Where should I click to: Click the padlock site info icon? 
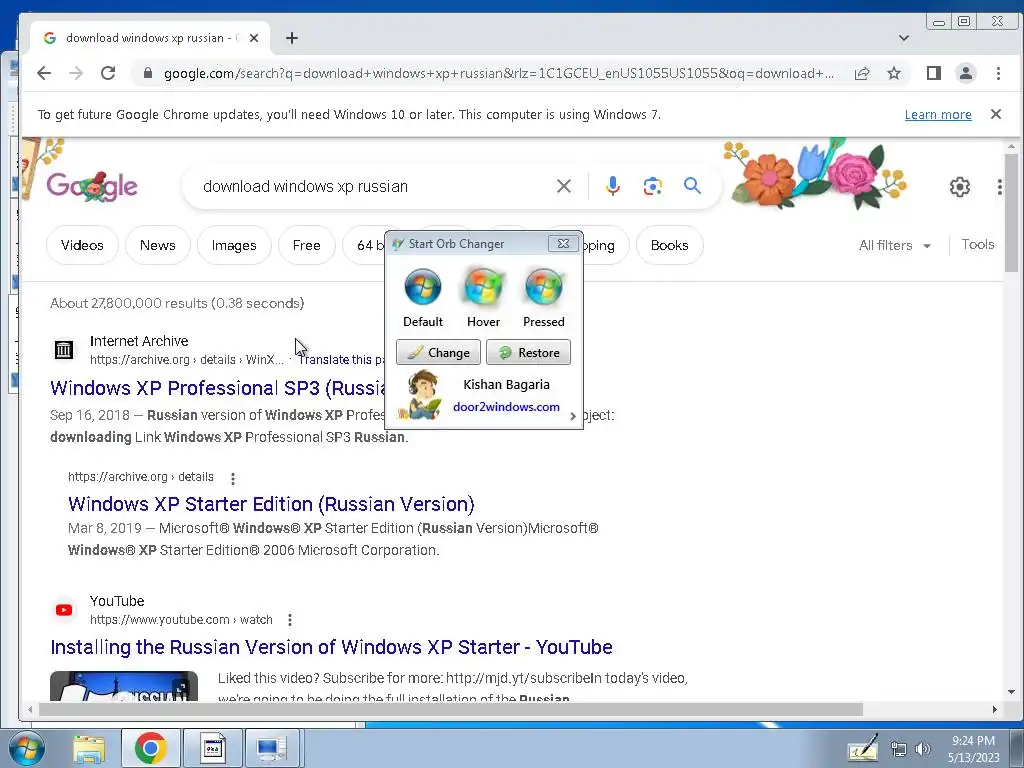point(148,73)
